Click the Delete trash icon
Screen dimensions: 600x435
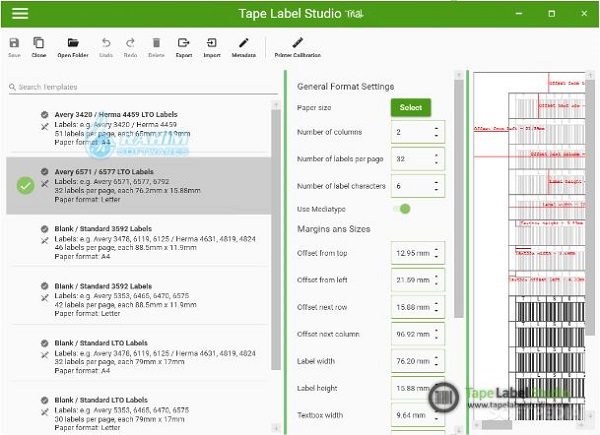point(156,43)
